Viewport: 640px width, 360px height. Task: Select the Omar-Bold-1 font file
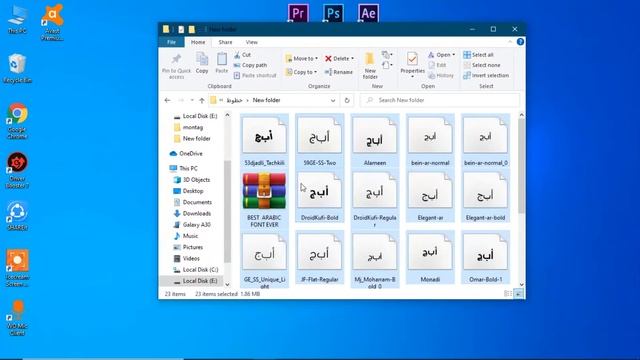tap(485, 257)
